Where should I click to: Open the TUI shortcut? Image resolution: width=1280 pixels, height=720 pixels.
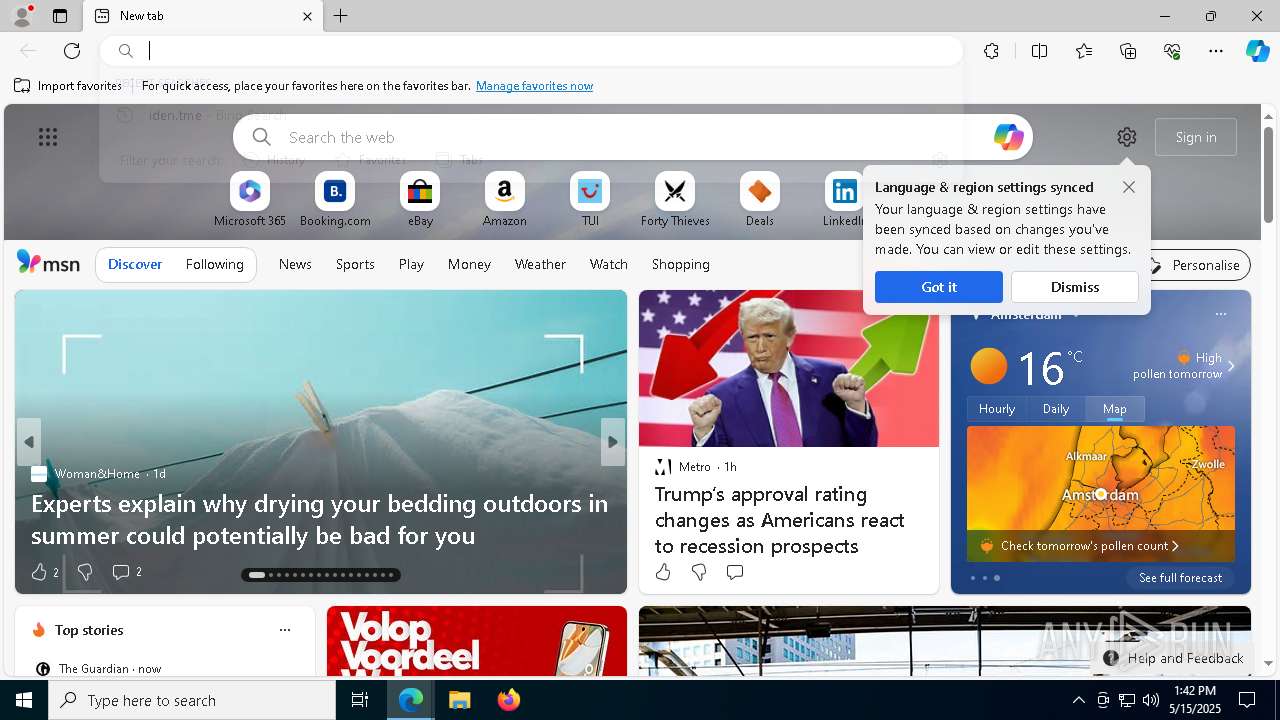pyautogui.click(x=590, y=200)
